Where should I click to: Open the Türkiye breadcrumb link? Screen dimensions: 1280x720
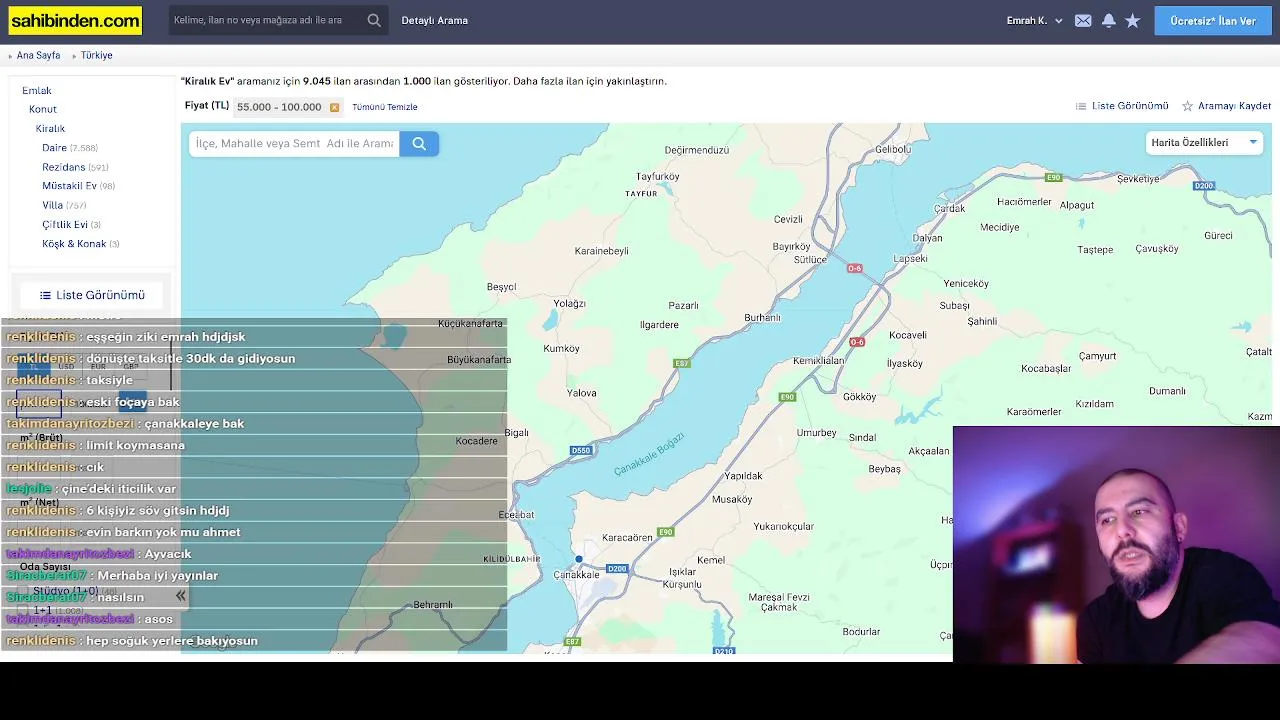click(97, 56)
